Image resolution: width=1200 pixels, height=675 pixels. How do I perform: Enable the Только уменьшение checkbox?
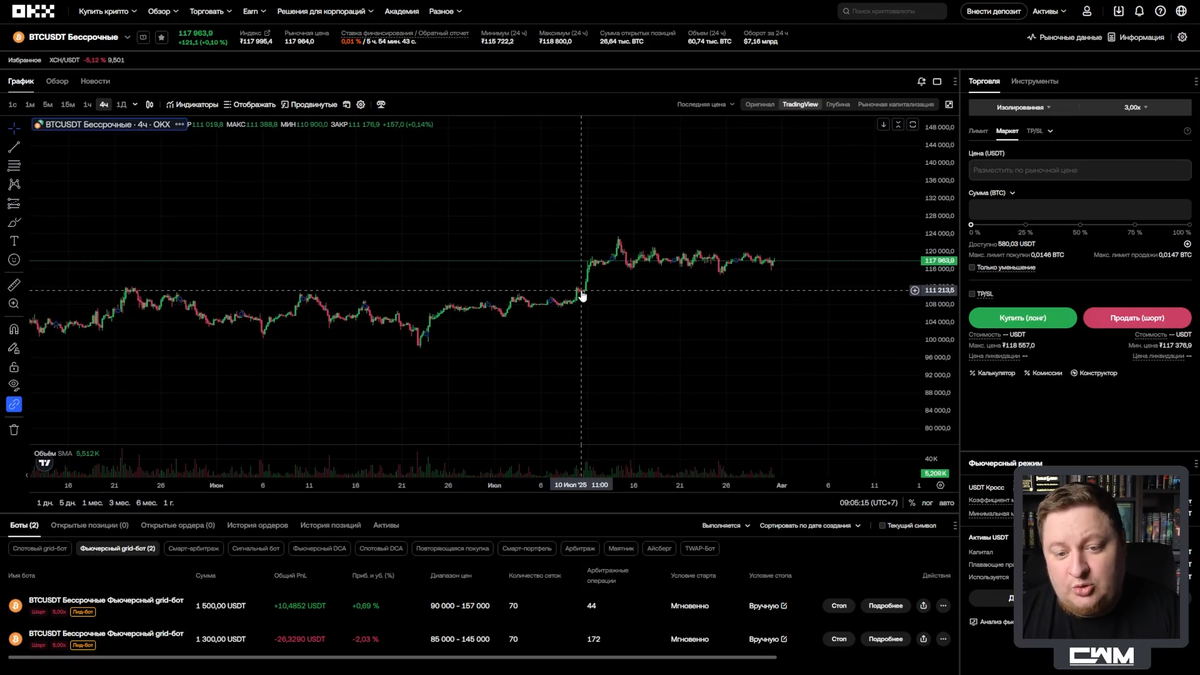[x=972, y=267]
